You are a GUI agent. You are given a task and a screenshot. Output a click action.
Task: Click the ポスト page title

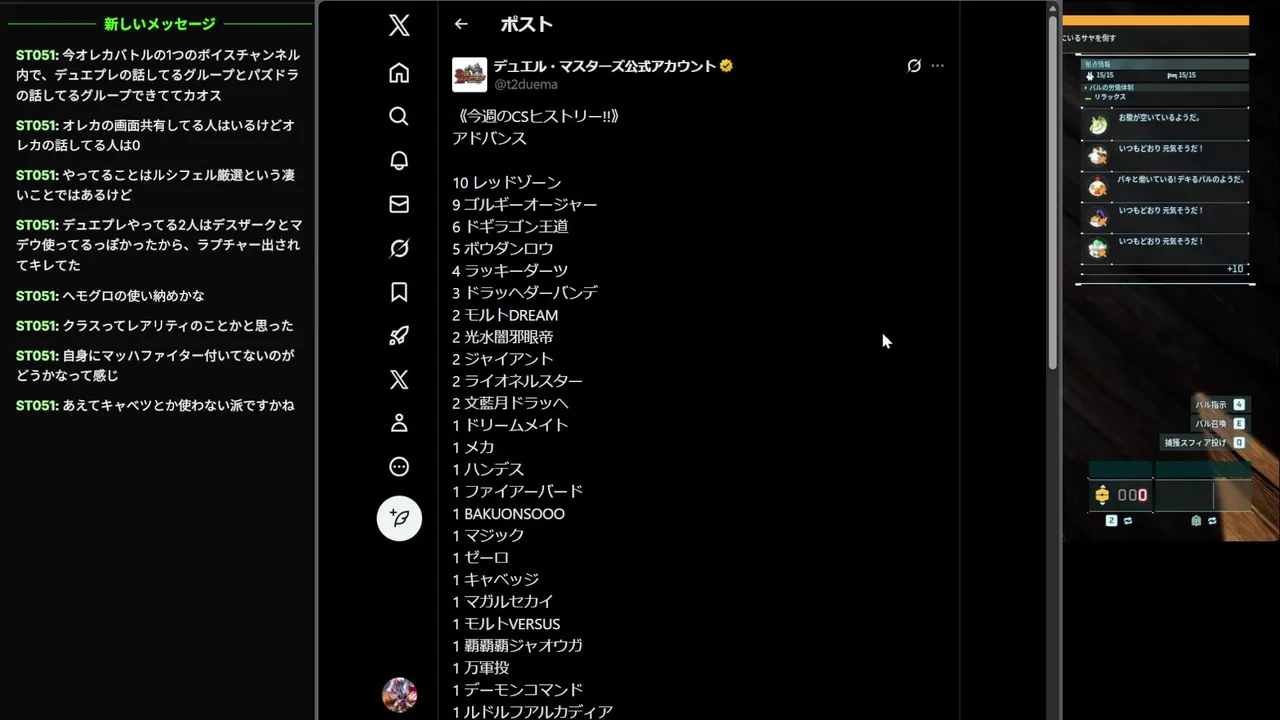527,24
